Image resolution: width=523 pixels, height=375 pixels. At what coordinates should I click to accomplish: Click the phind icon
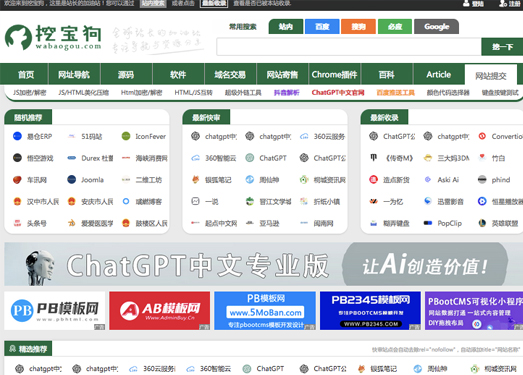coord(482,179)
